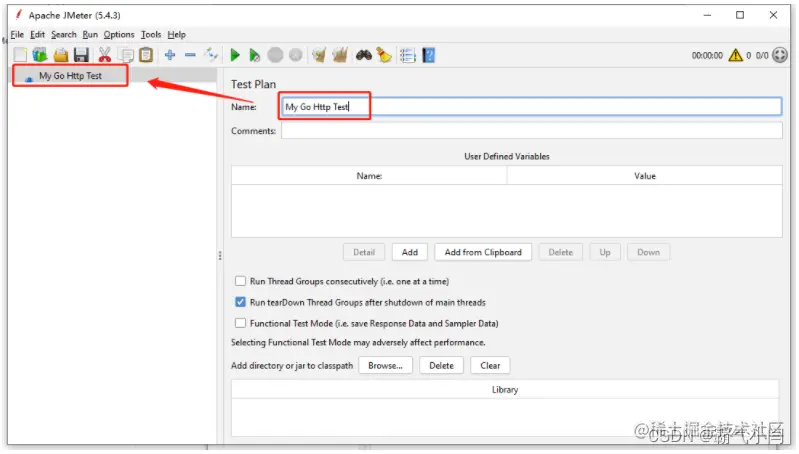Open the Help menu
Image resolution: width=799 pixels, height=454 pixels.
point(176,35)
